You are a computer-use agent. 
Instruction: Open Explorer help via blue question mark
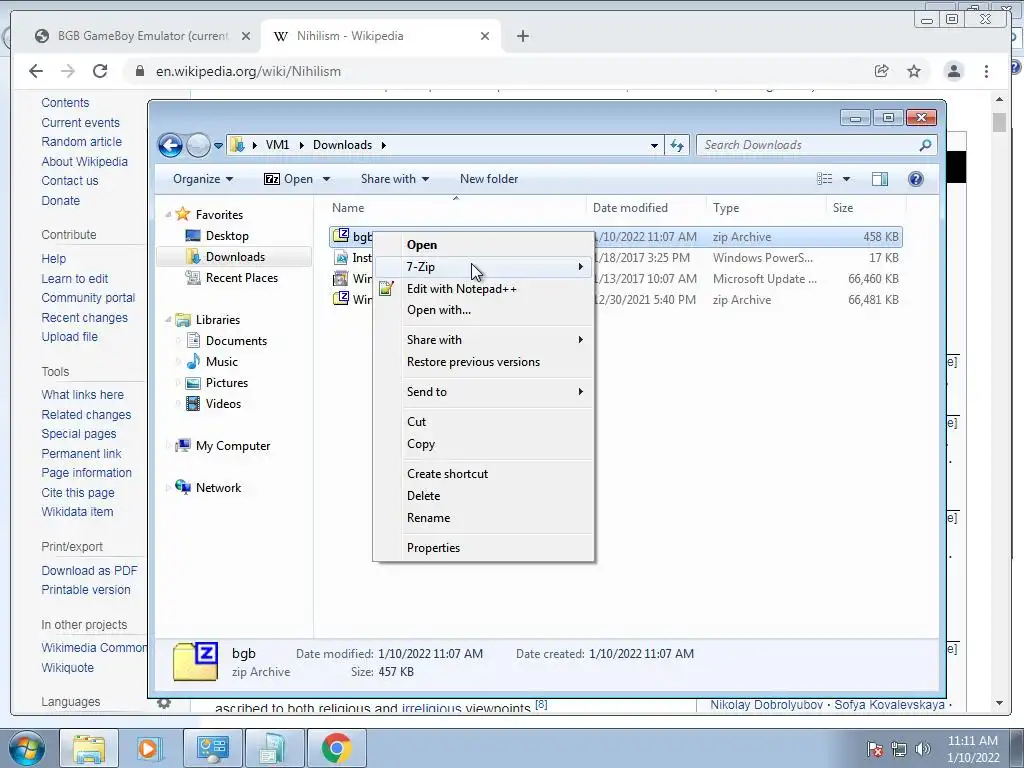[916, 179]
